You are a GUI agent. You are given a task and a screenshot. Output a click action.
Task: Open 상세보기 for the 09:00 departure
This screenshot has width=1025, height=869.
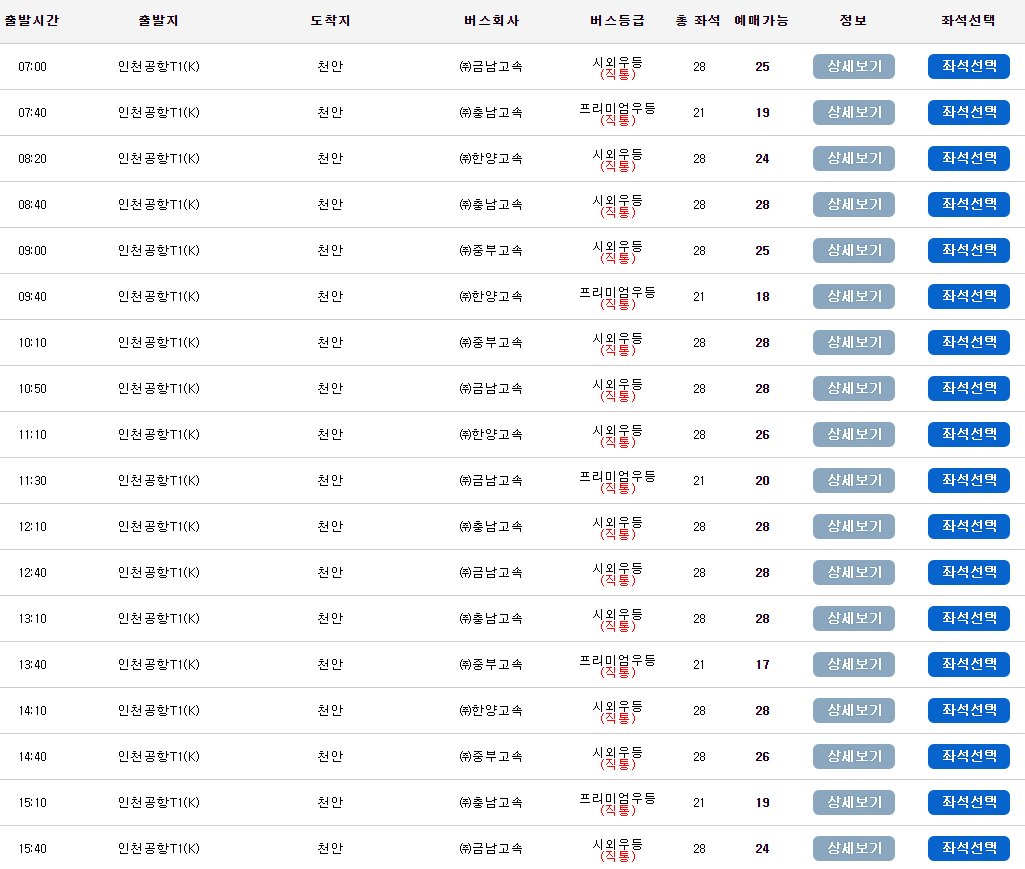click(854, 250)
